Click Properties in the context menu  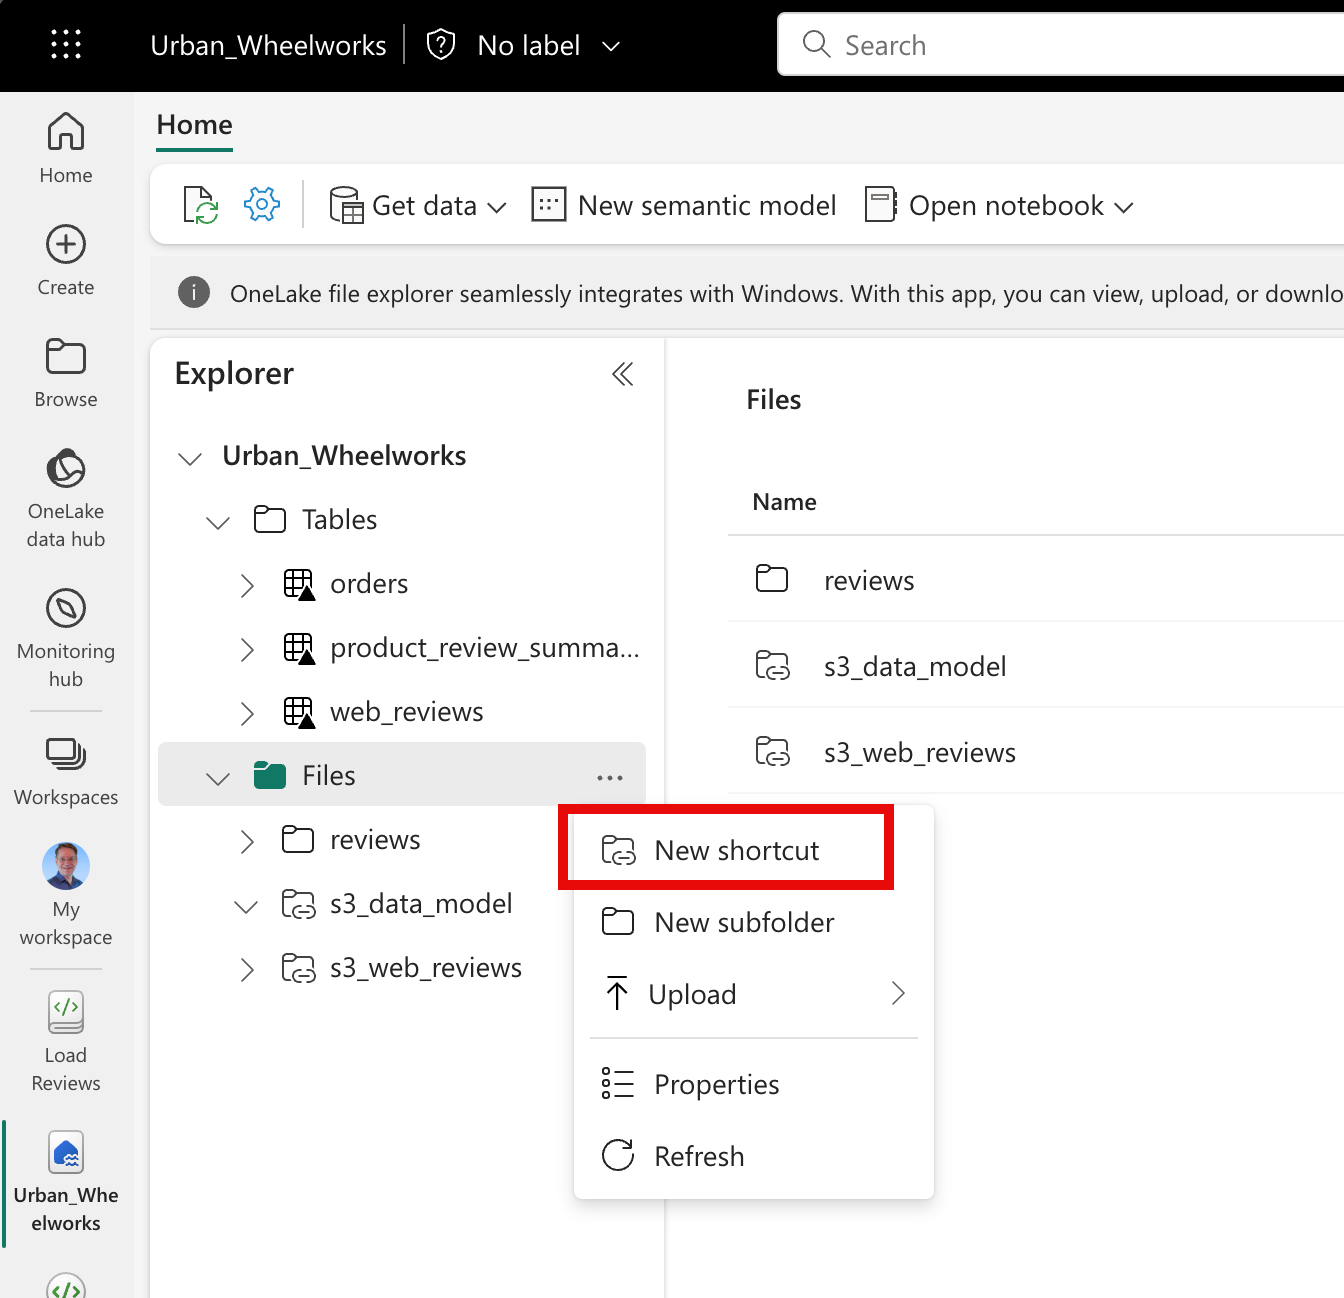coord(716,1084)
